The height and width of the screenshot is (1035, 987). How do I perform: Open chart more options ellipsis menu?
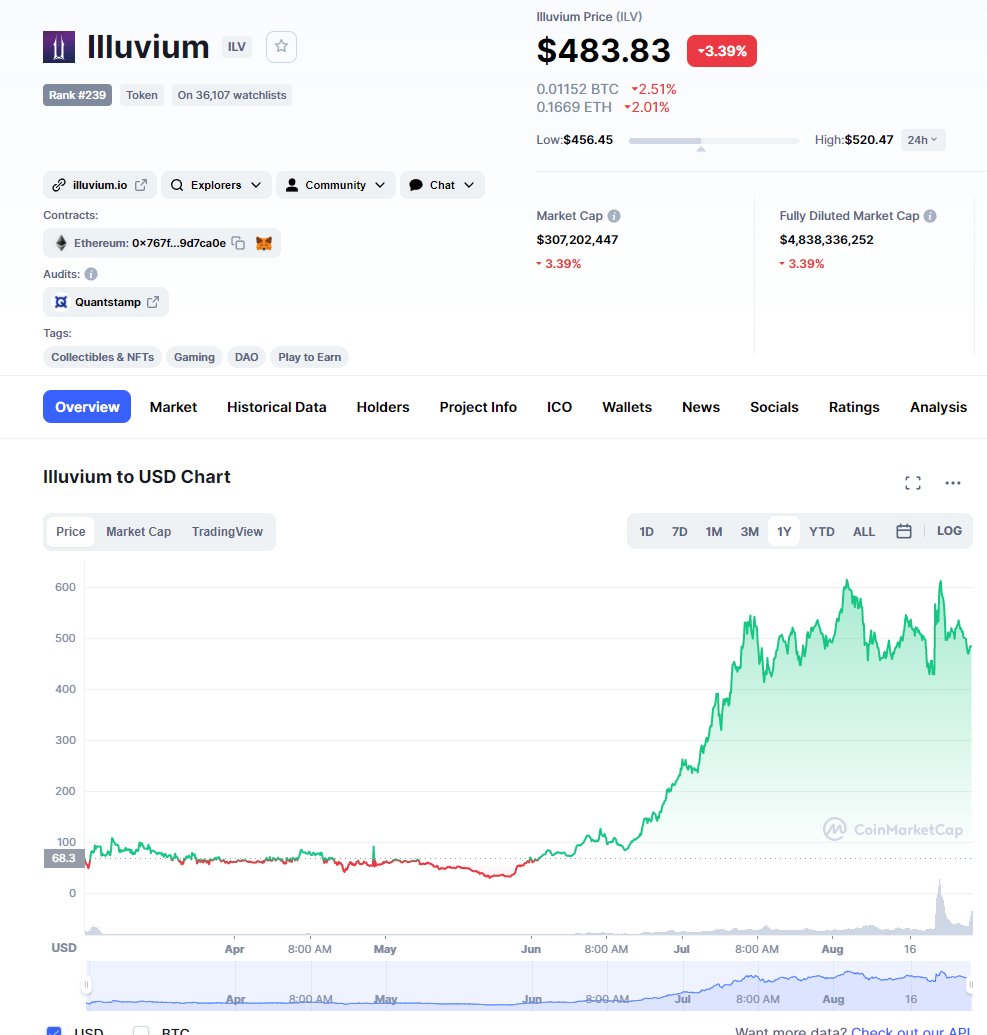click(x=953, y=483)
